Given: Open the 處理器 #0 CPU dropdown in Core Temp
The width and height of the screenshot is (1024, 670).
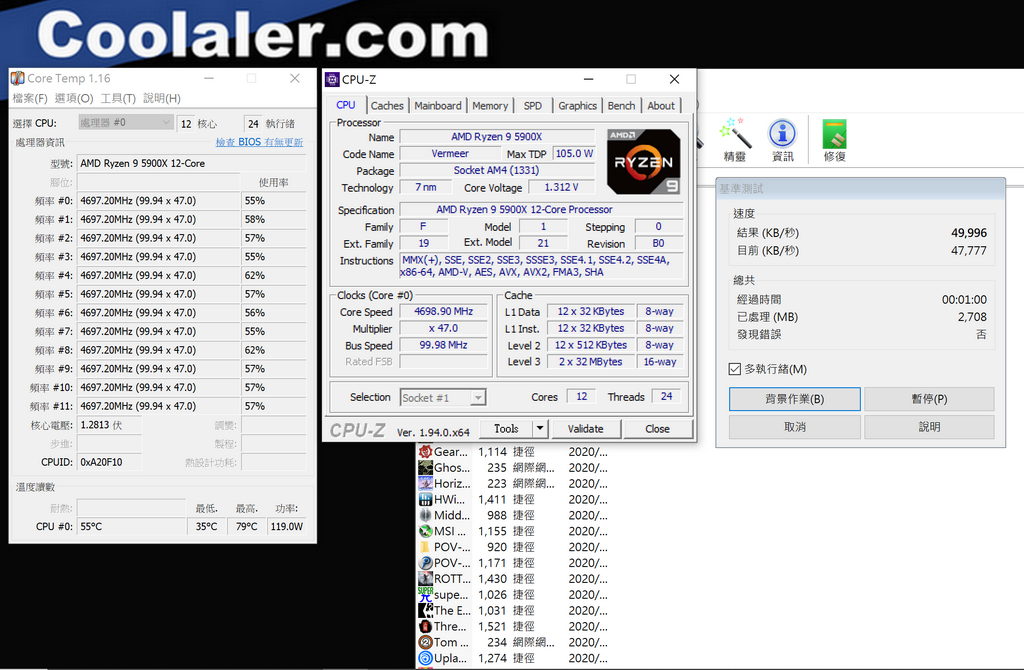Looking at the screenshot, I should tap(126, 122).
